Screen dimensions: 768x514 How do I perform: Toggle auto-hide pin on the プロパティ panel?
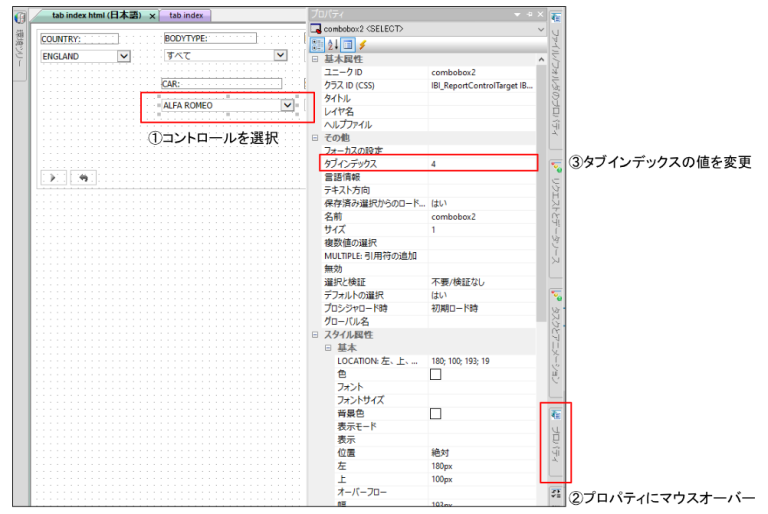tap(529, 15)
